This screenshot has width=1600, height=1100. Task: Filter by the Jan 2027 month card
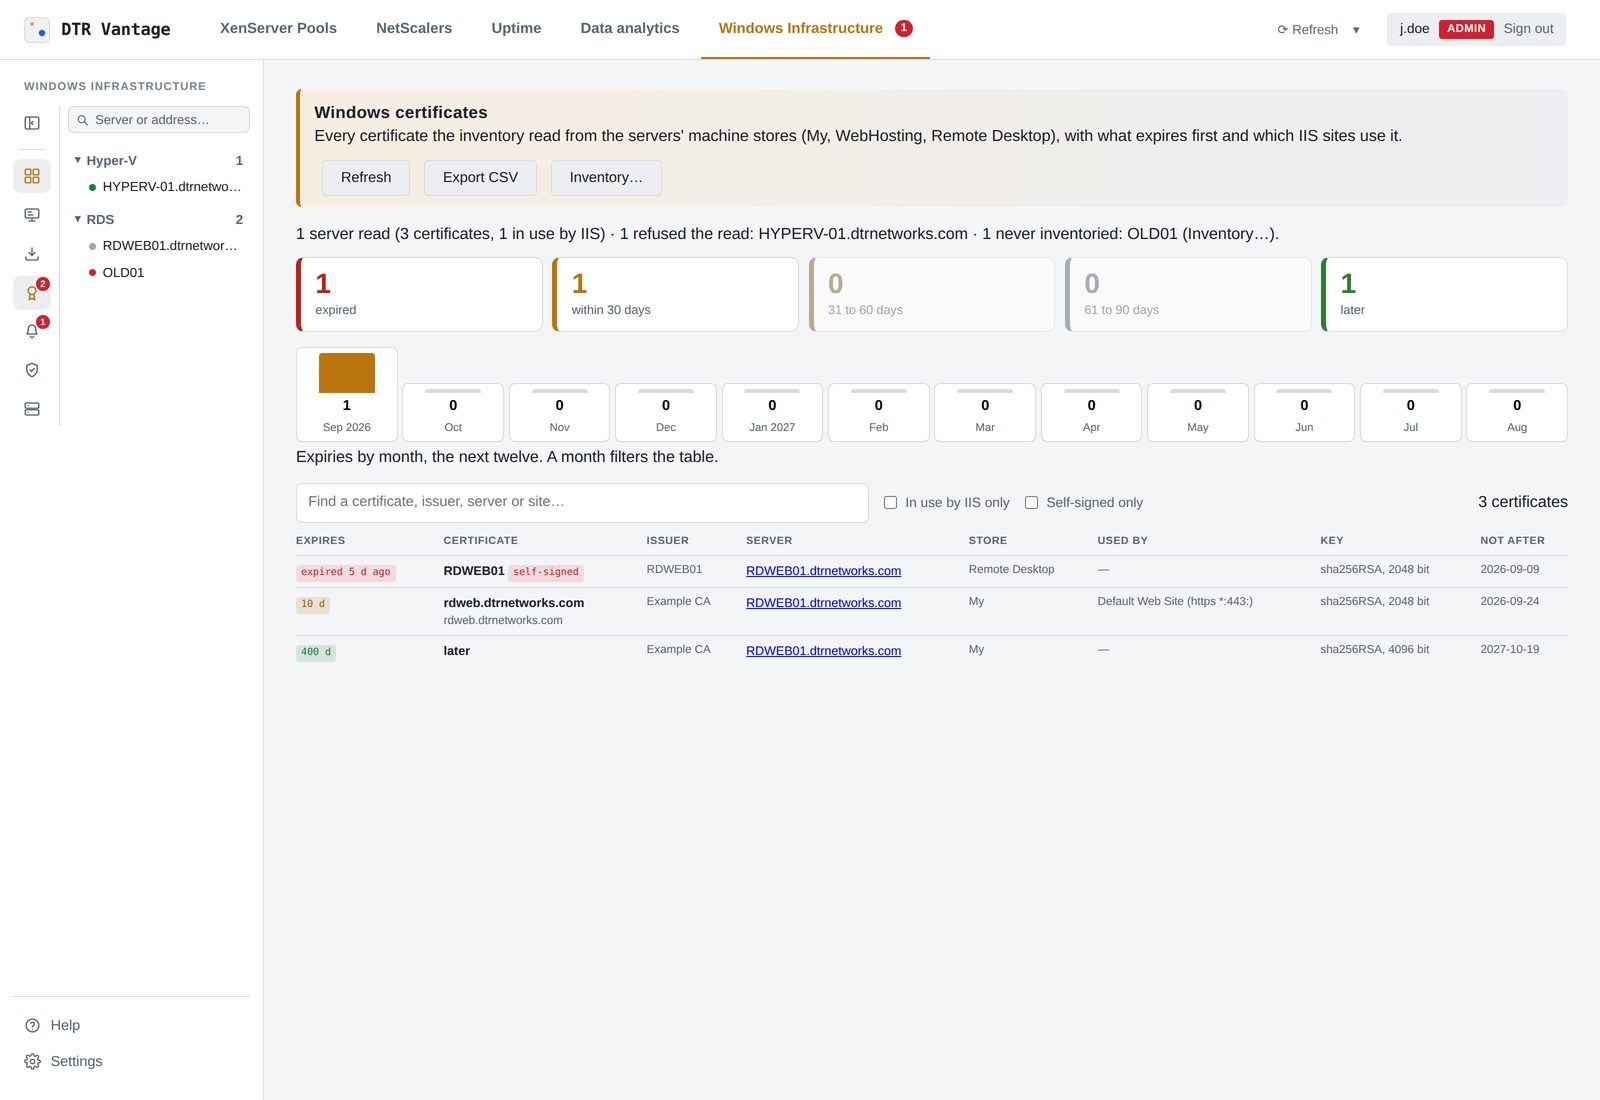pos(772,412)
